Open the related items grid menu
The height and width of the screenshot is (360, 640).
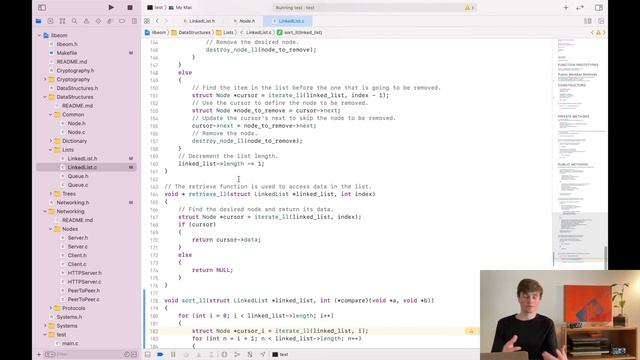(x=147, y=21)
